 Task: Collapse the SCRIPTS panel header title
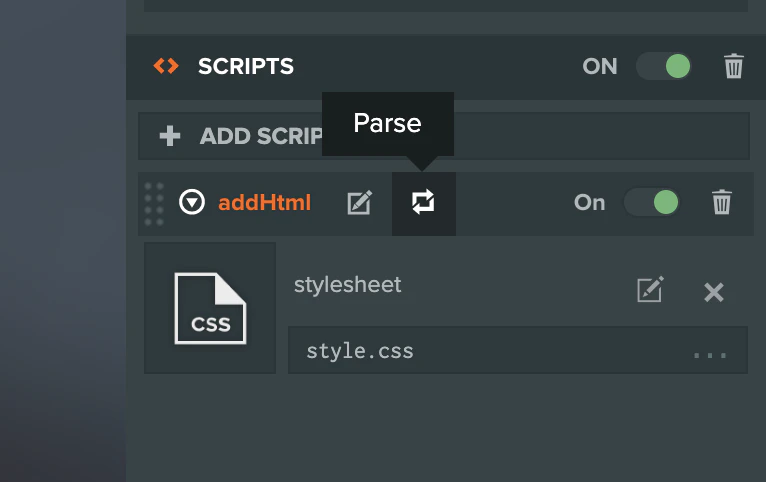pyautogui.click(x=246, y=67)
